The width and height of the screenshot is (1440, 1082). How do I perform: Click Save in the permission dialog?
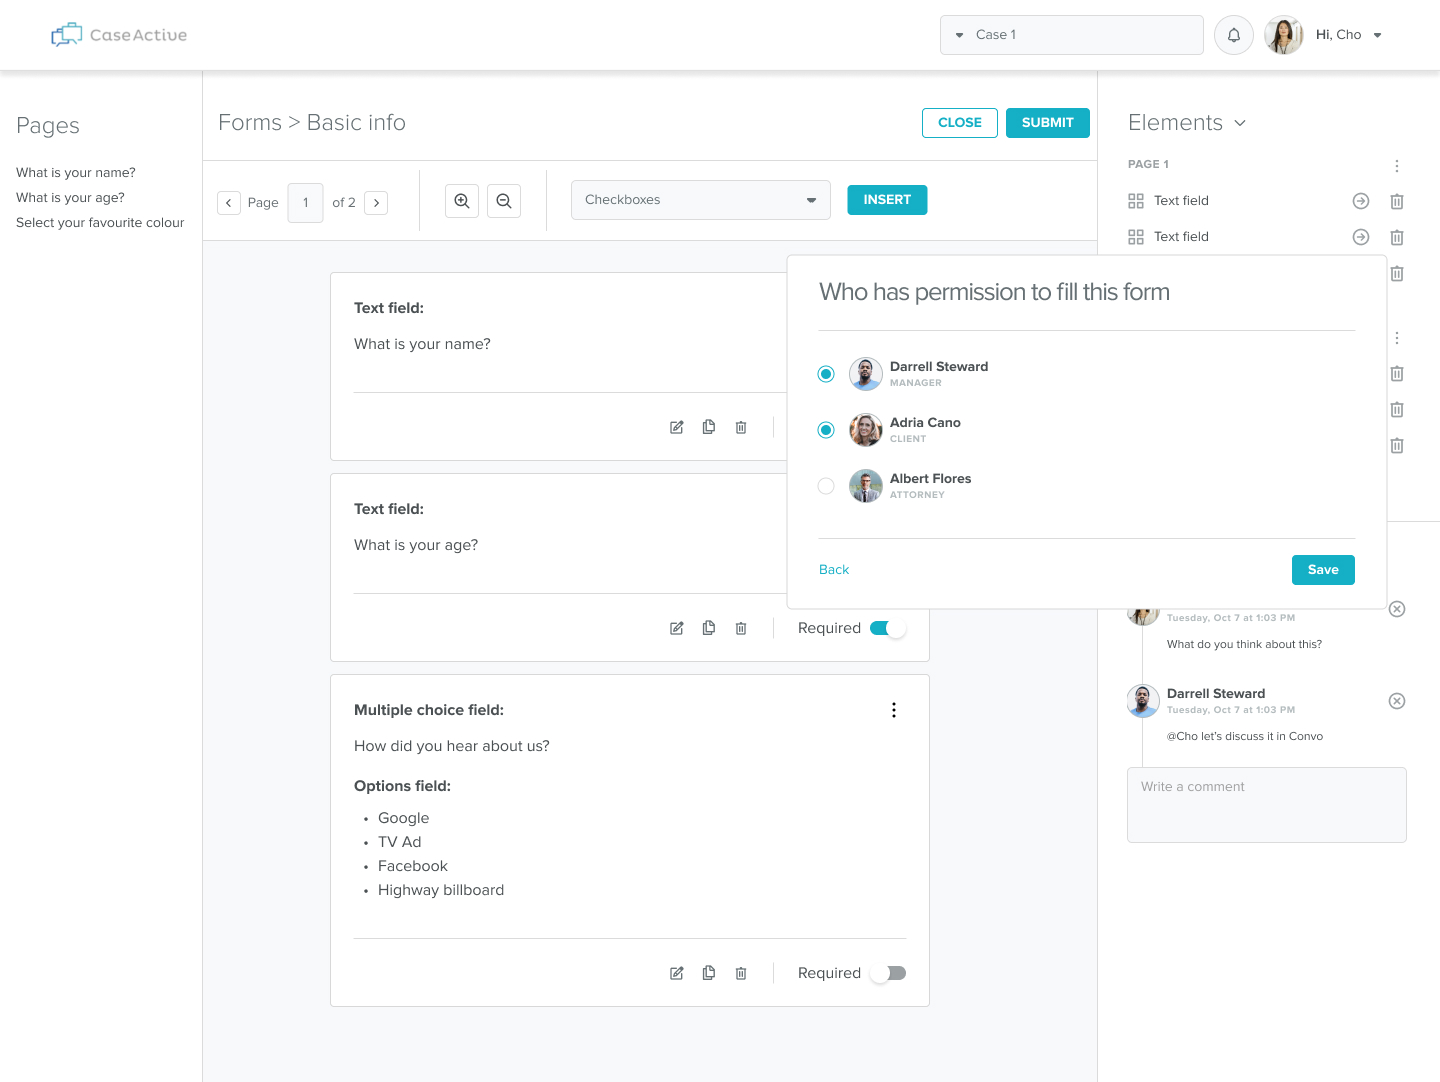pyautogui.click(x=1323, y=570)
